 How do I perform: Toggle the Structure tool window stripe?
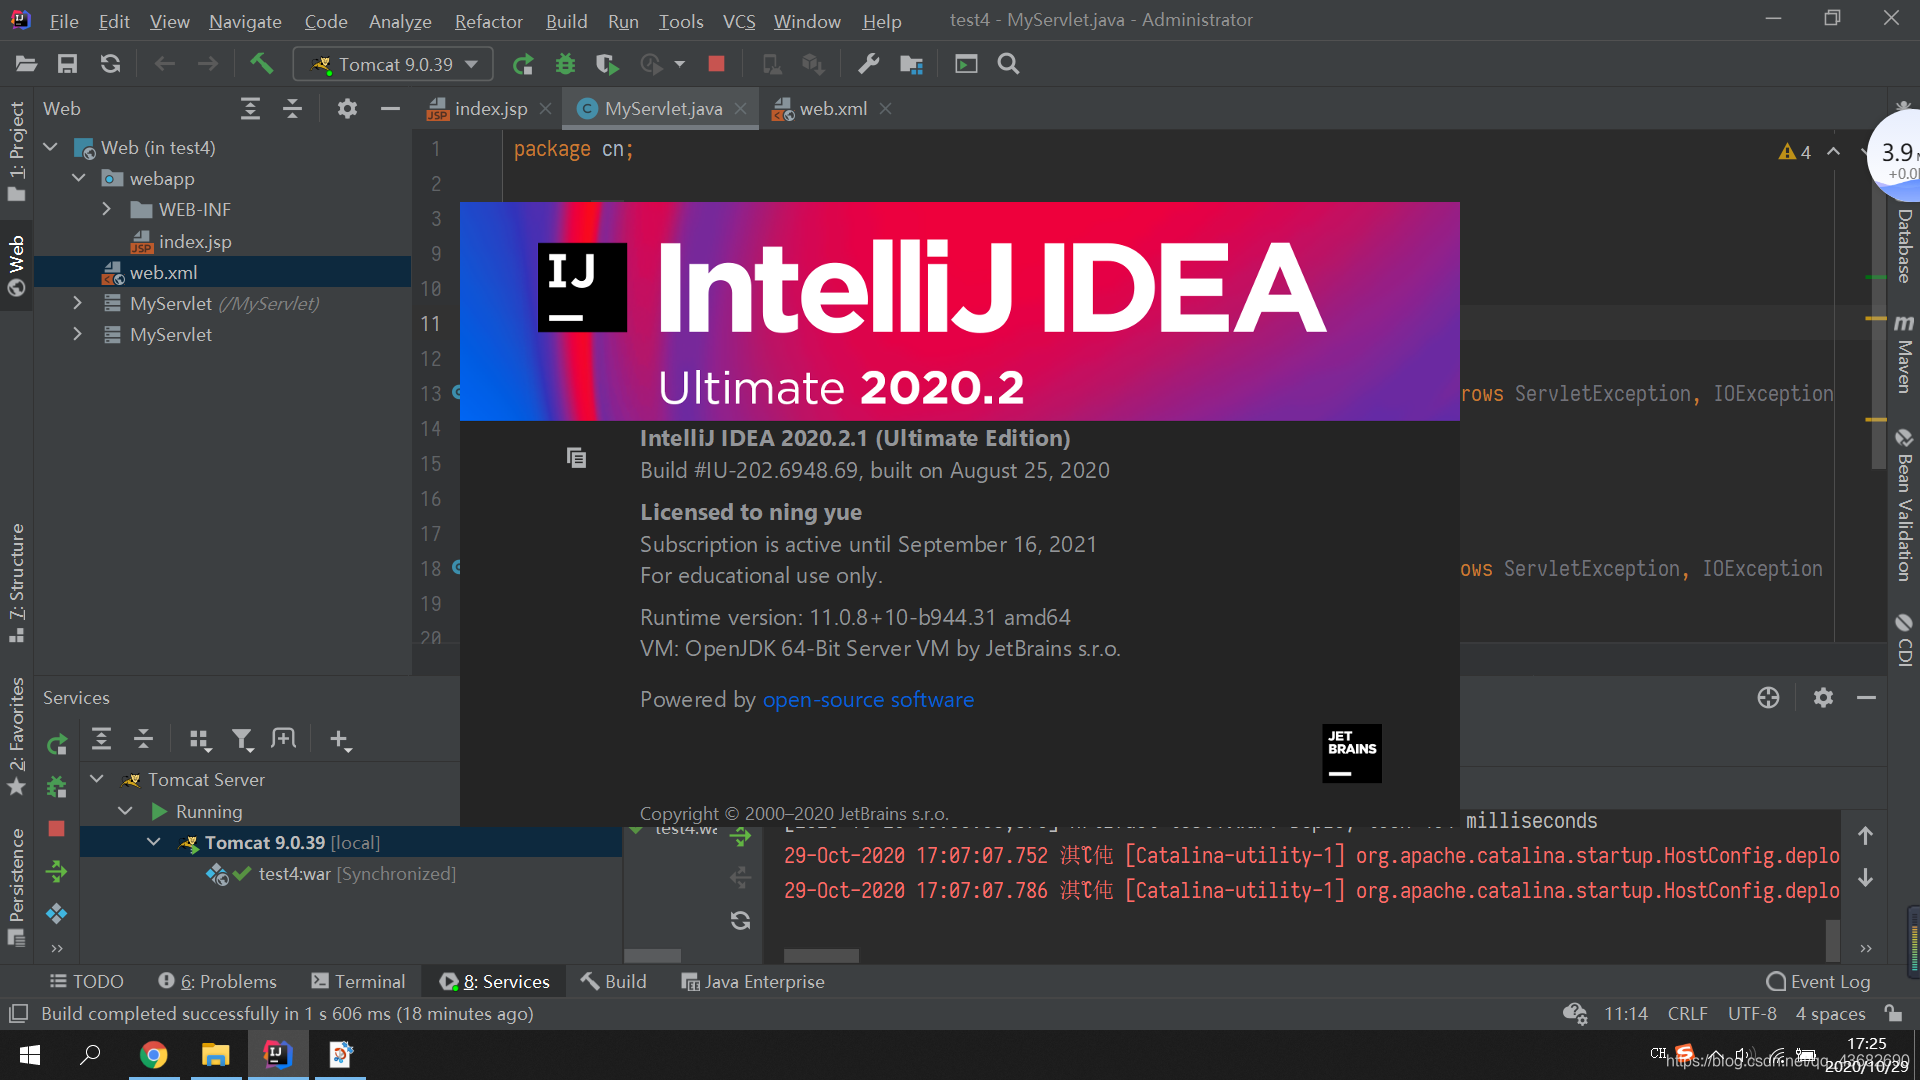coord(16,582)
